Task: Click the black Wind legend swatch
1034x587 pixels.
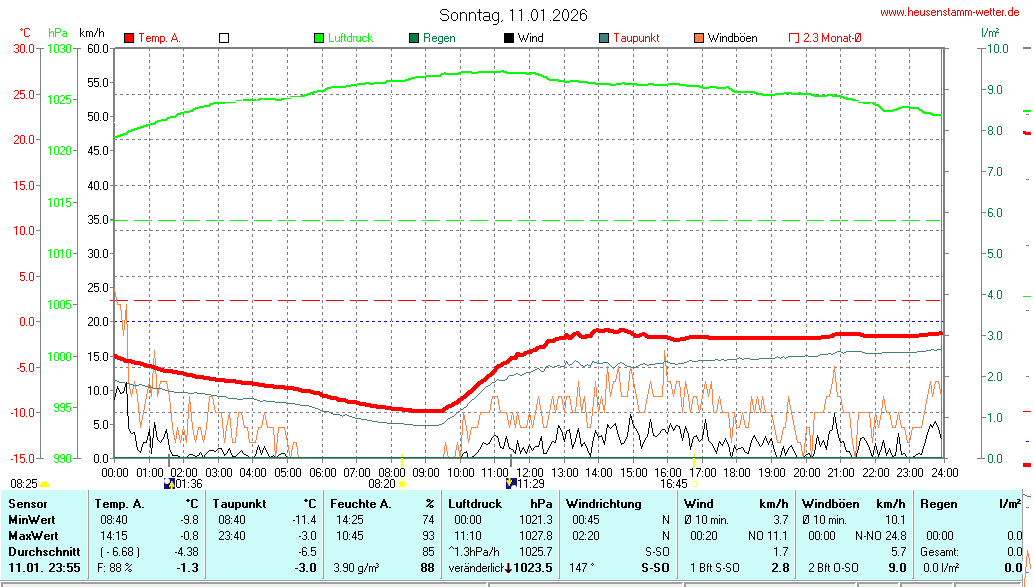Action: [509, 38]
